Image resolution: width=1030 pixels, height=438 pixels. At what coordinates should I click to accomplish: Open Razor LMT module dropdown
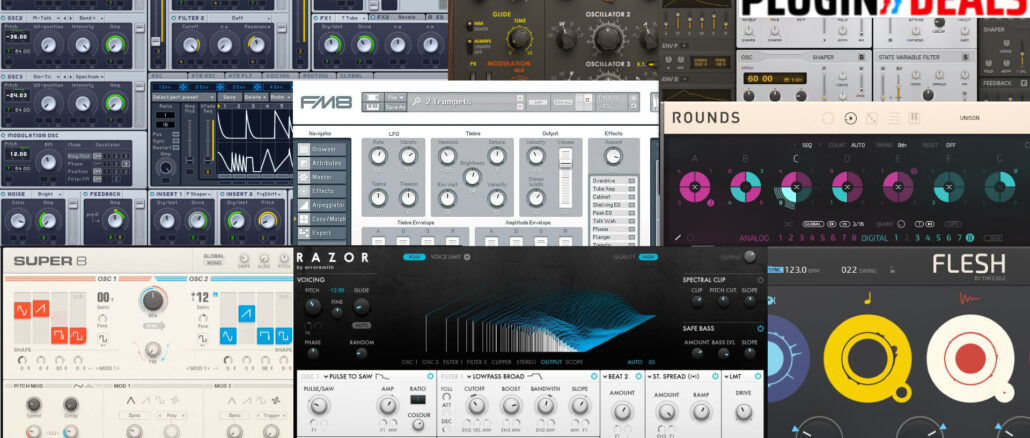(732, 376)
